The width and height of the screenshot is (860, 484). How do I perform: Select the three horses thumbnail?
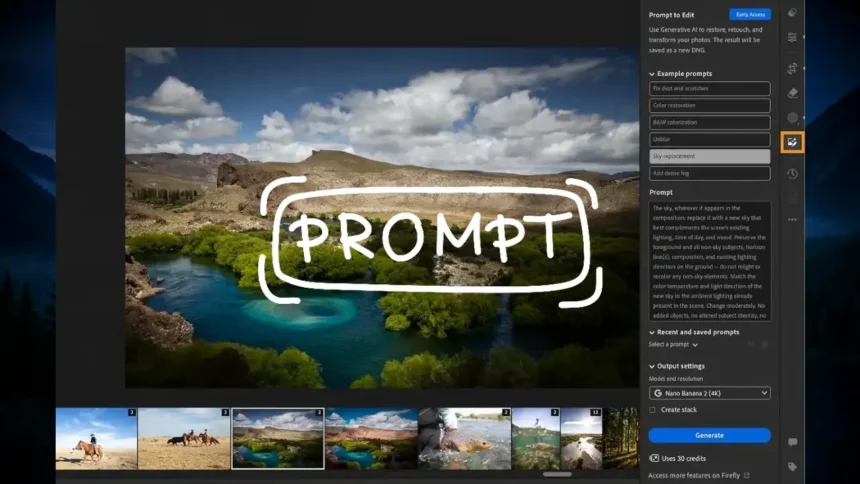click(184, 438)
